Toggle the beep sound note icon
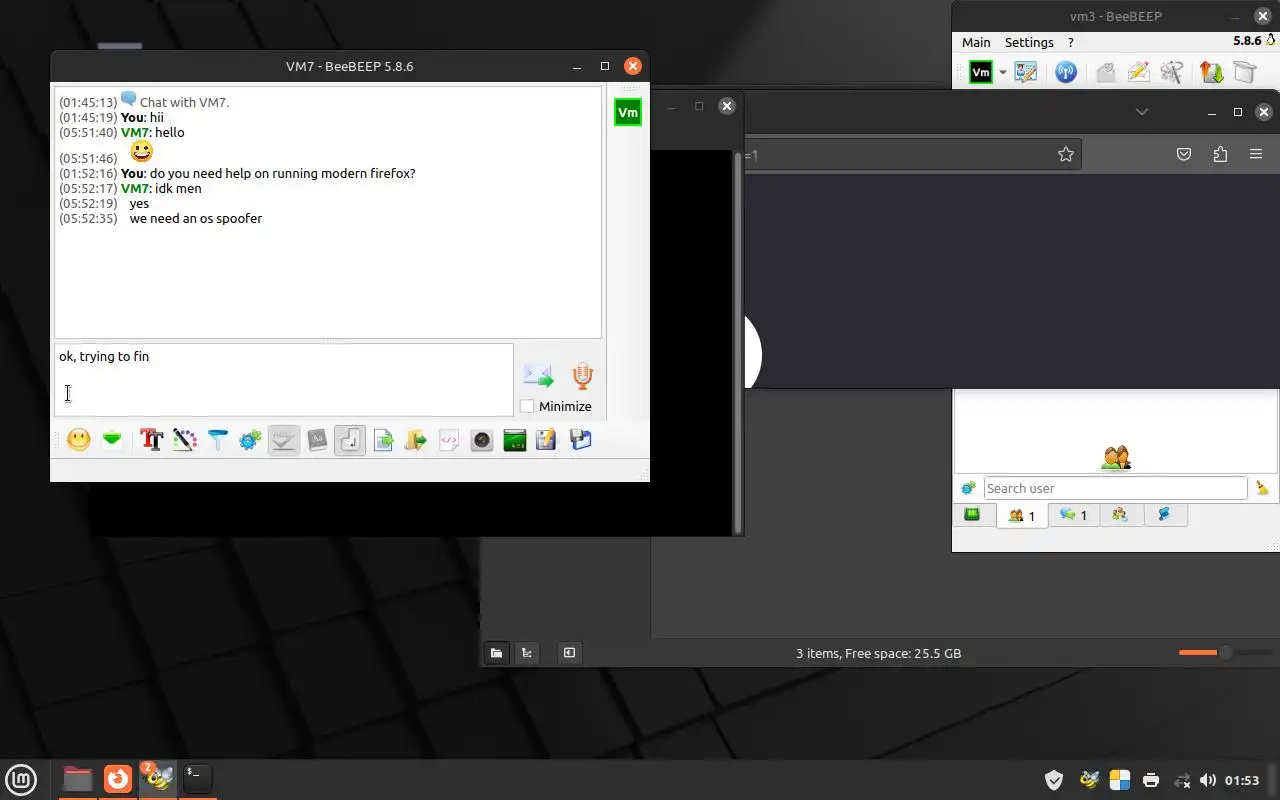1280x800 pixels. tap(350, 440)
